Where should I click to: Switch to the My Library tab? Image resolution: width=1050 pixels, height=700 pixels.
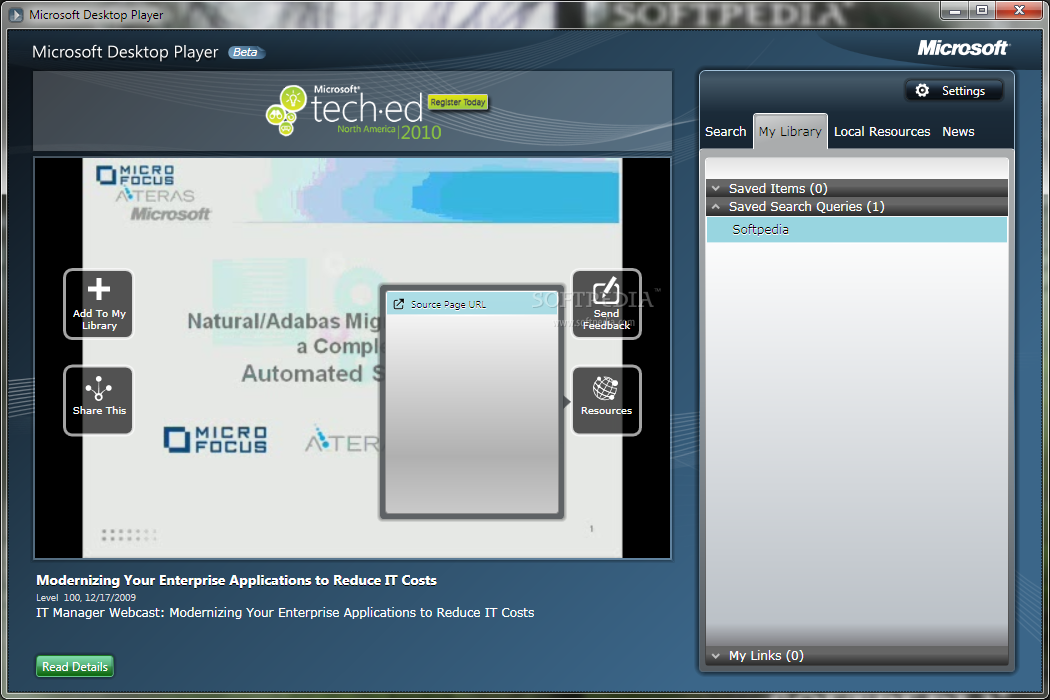click(x=790, y=131)
